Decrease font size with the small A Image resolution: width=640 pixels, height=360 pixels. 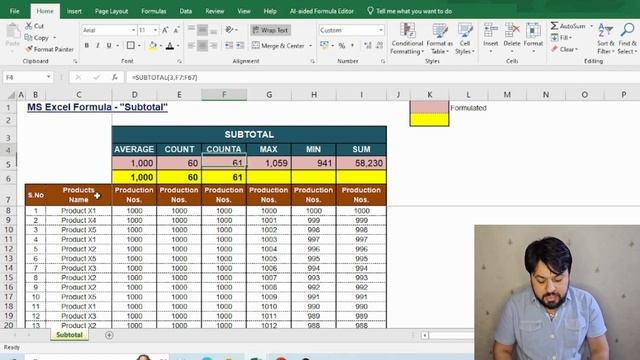176,30
